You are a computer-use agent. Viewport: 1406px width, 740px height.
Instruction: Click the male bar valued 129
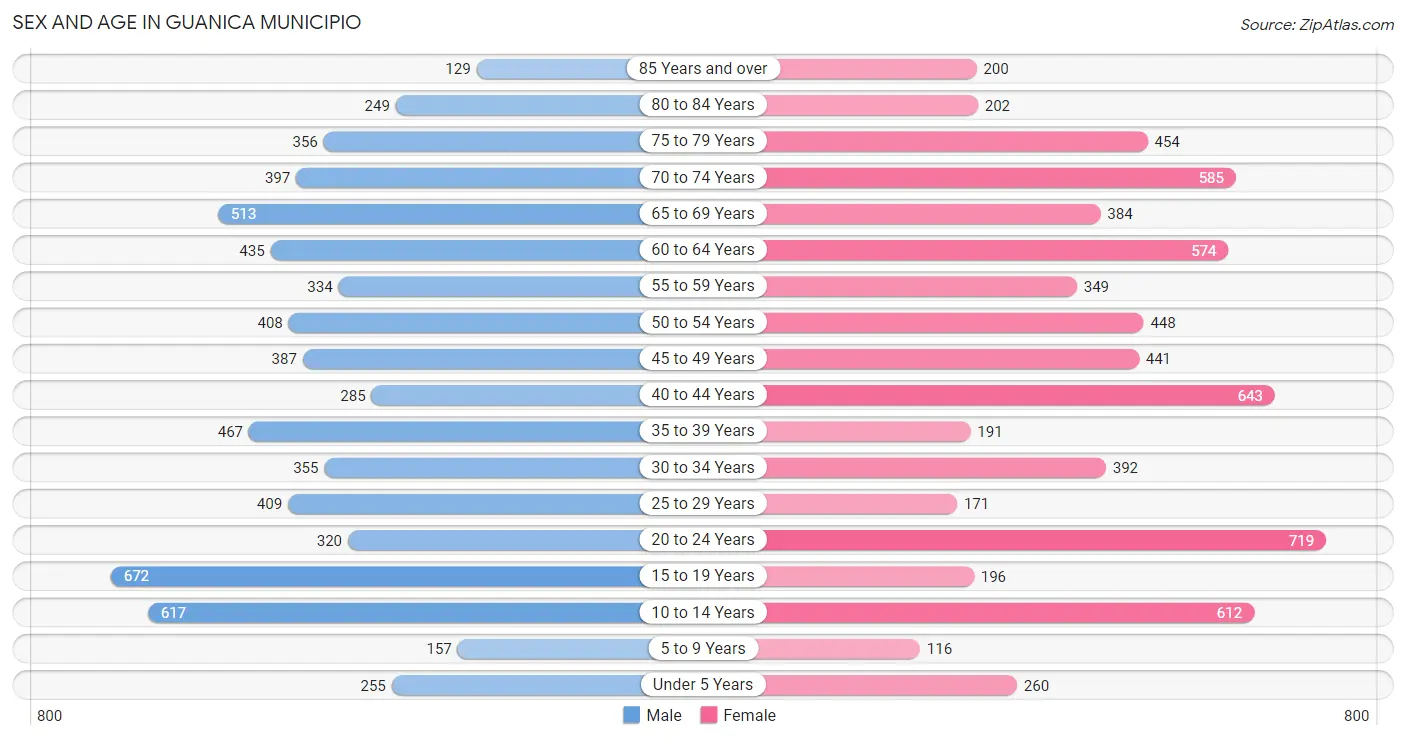click(590, 68)
